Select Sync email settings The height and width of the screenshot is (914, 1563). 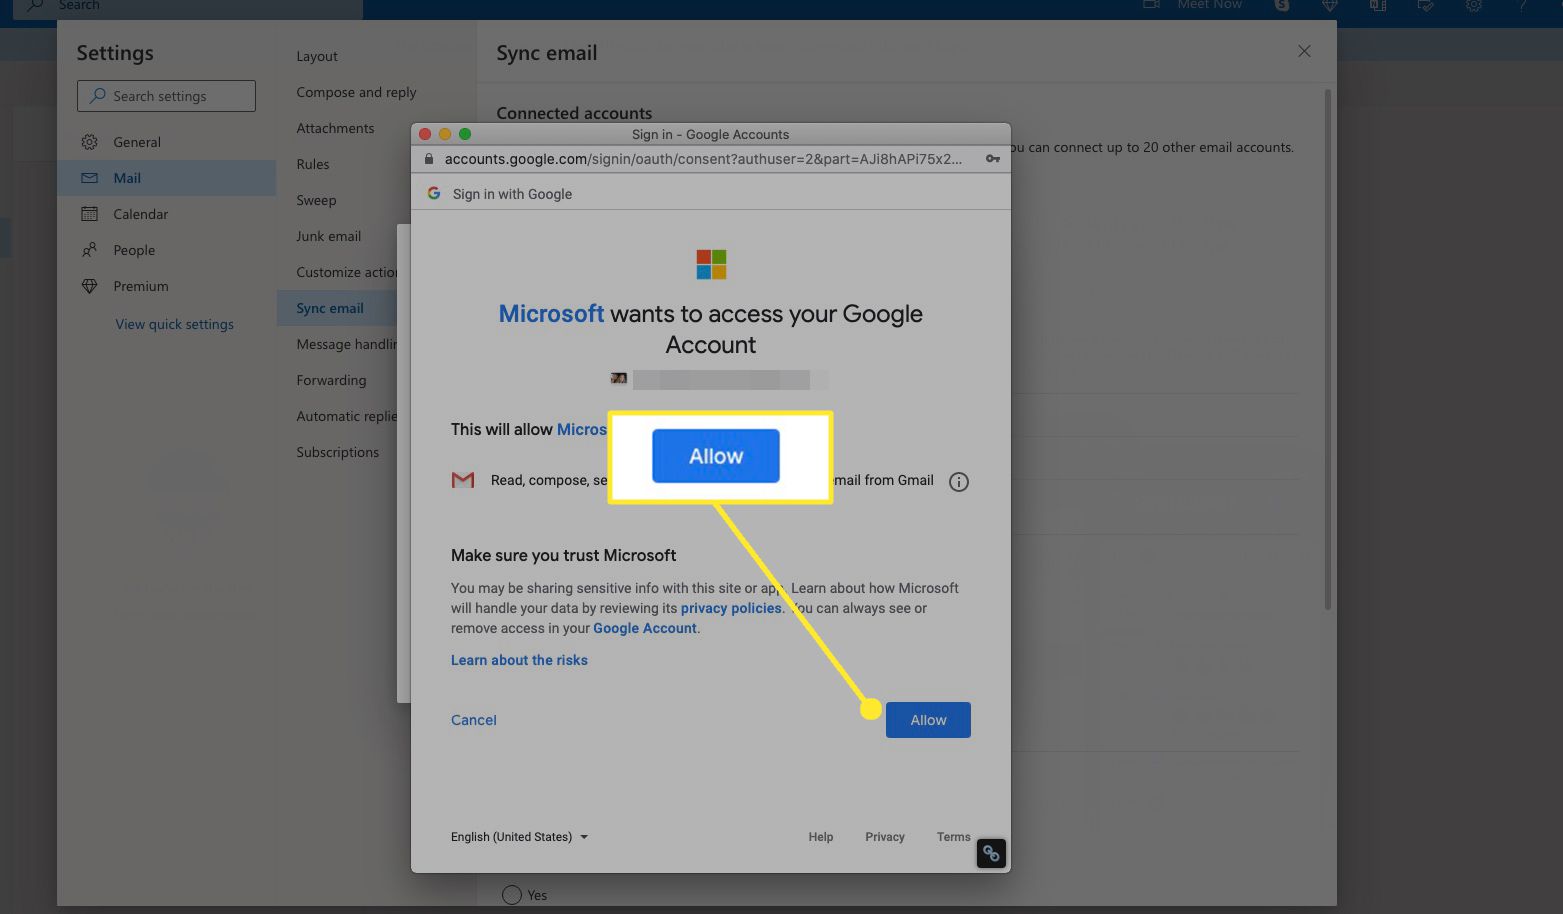pyautogui.click(x=337, y=308)
